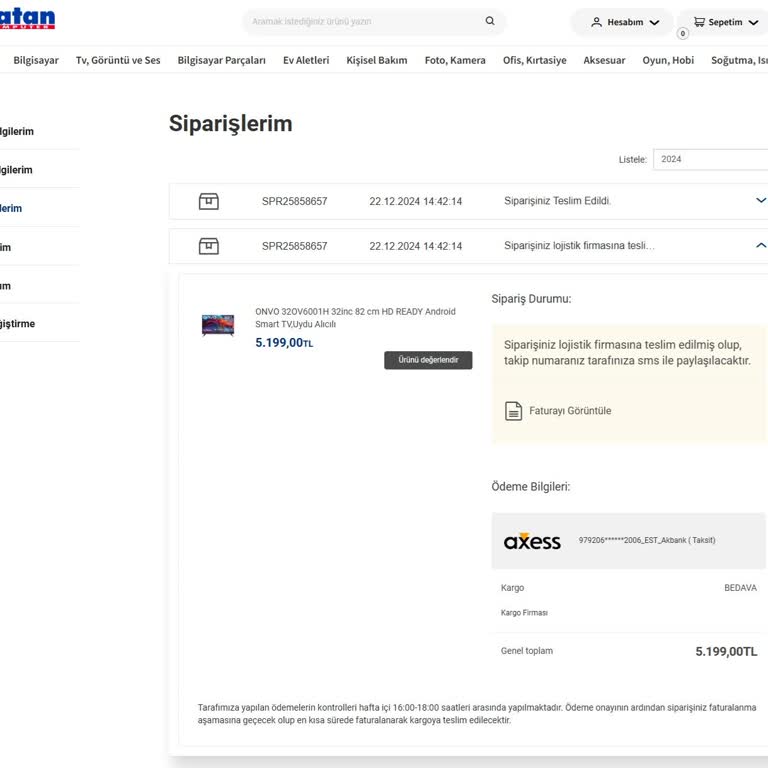768x768 pixels.
Task: Click the box icon of the delivered order
Action: (x=209, y=201)
